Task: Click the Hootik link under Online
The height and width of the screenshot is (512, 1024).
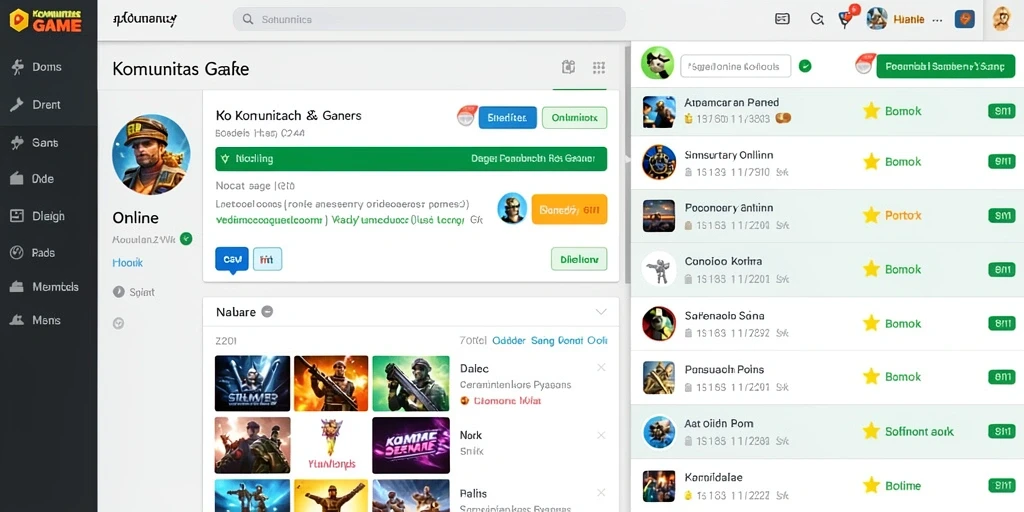Action: [127, 263]
